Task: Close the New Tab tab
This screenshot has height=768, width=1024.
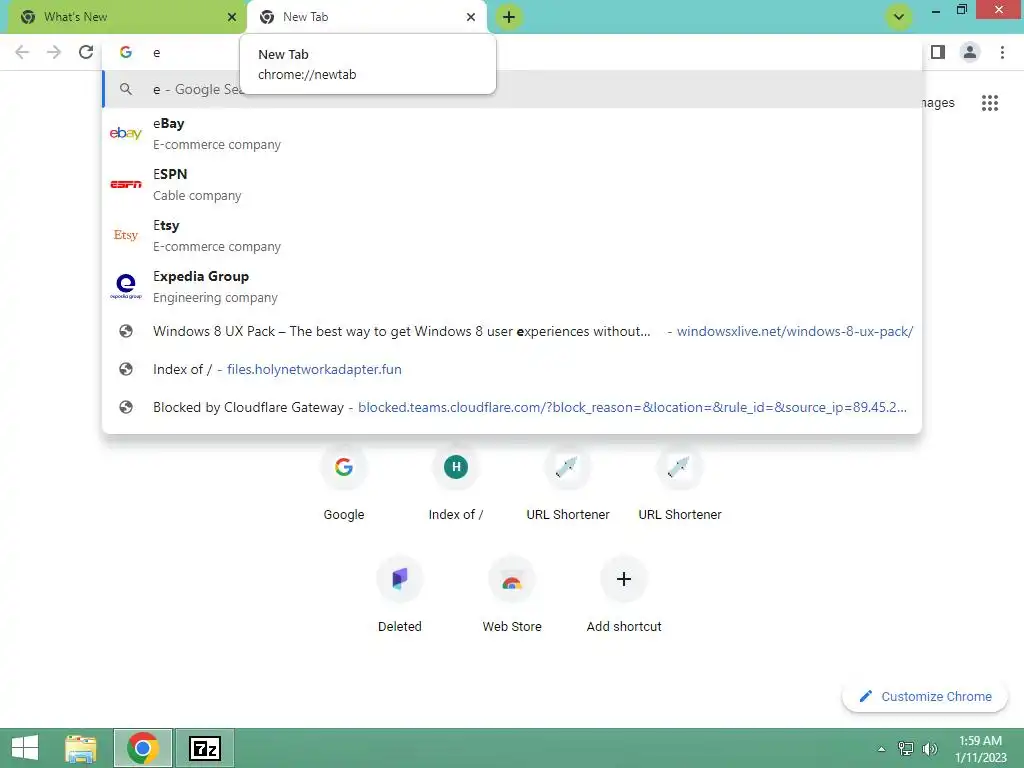Action: point(471,17)
